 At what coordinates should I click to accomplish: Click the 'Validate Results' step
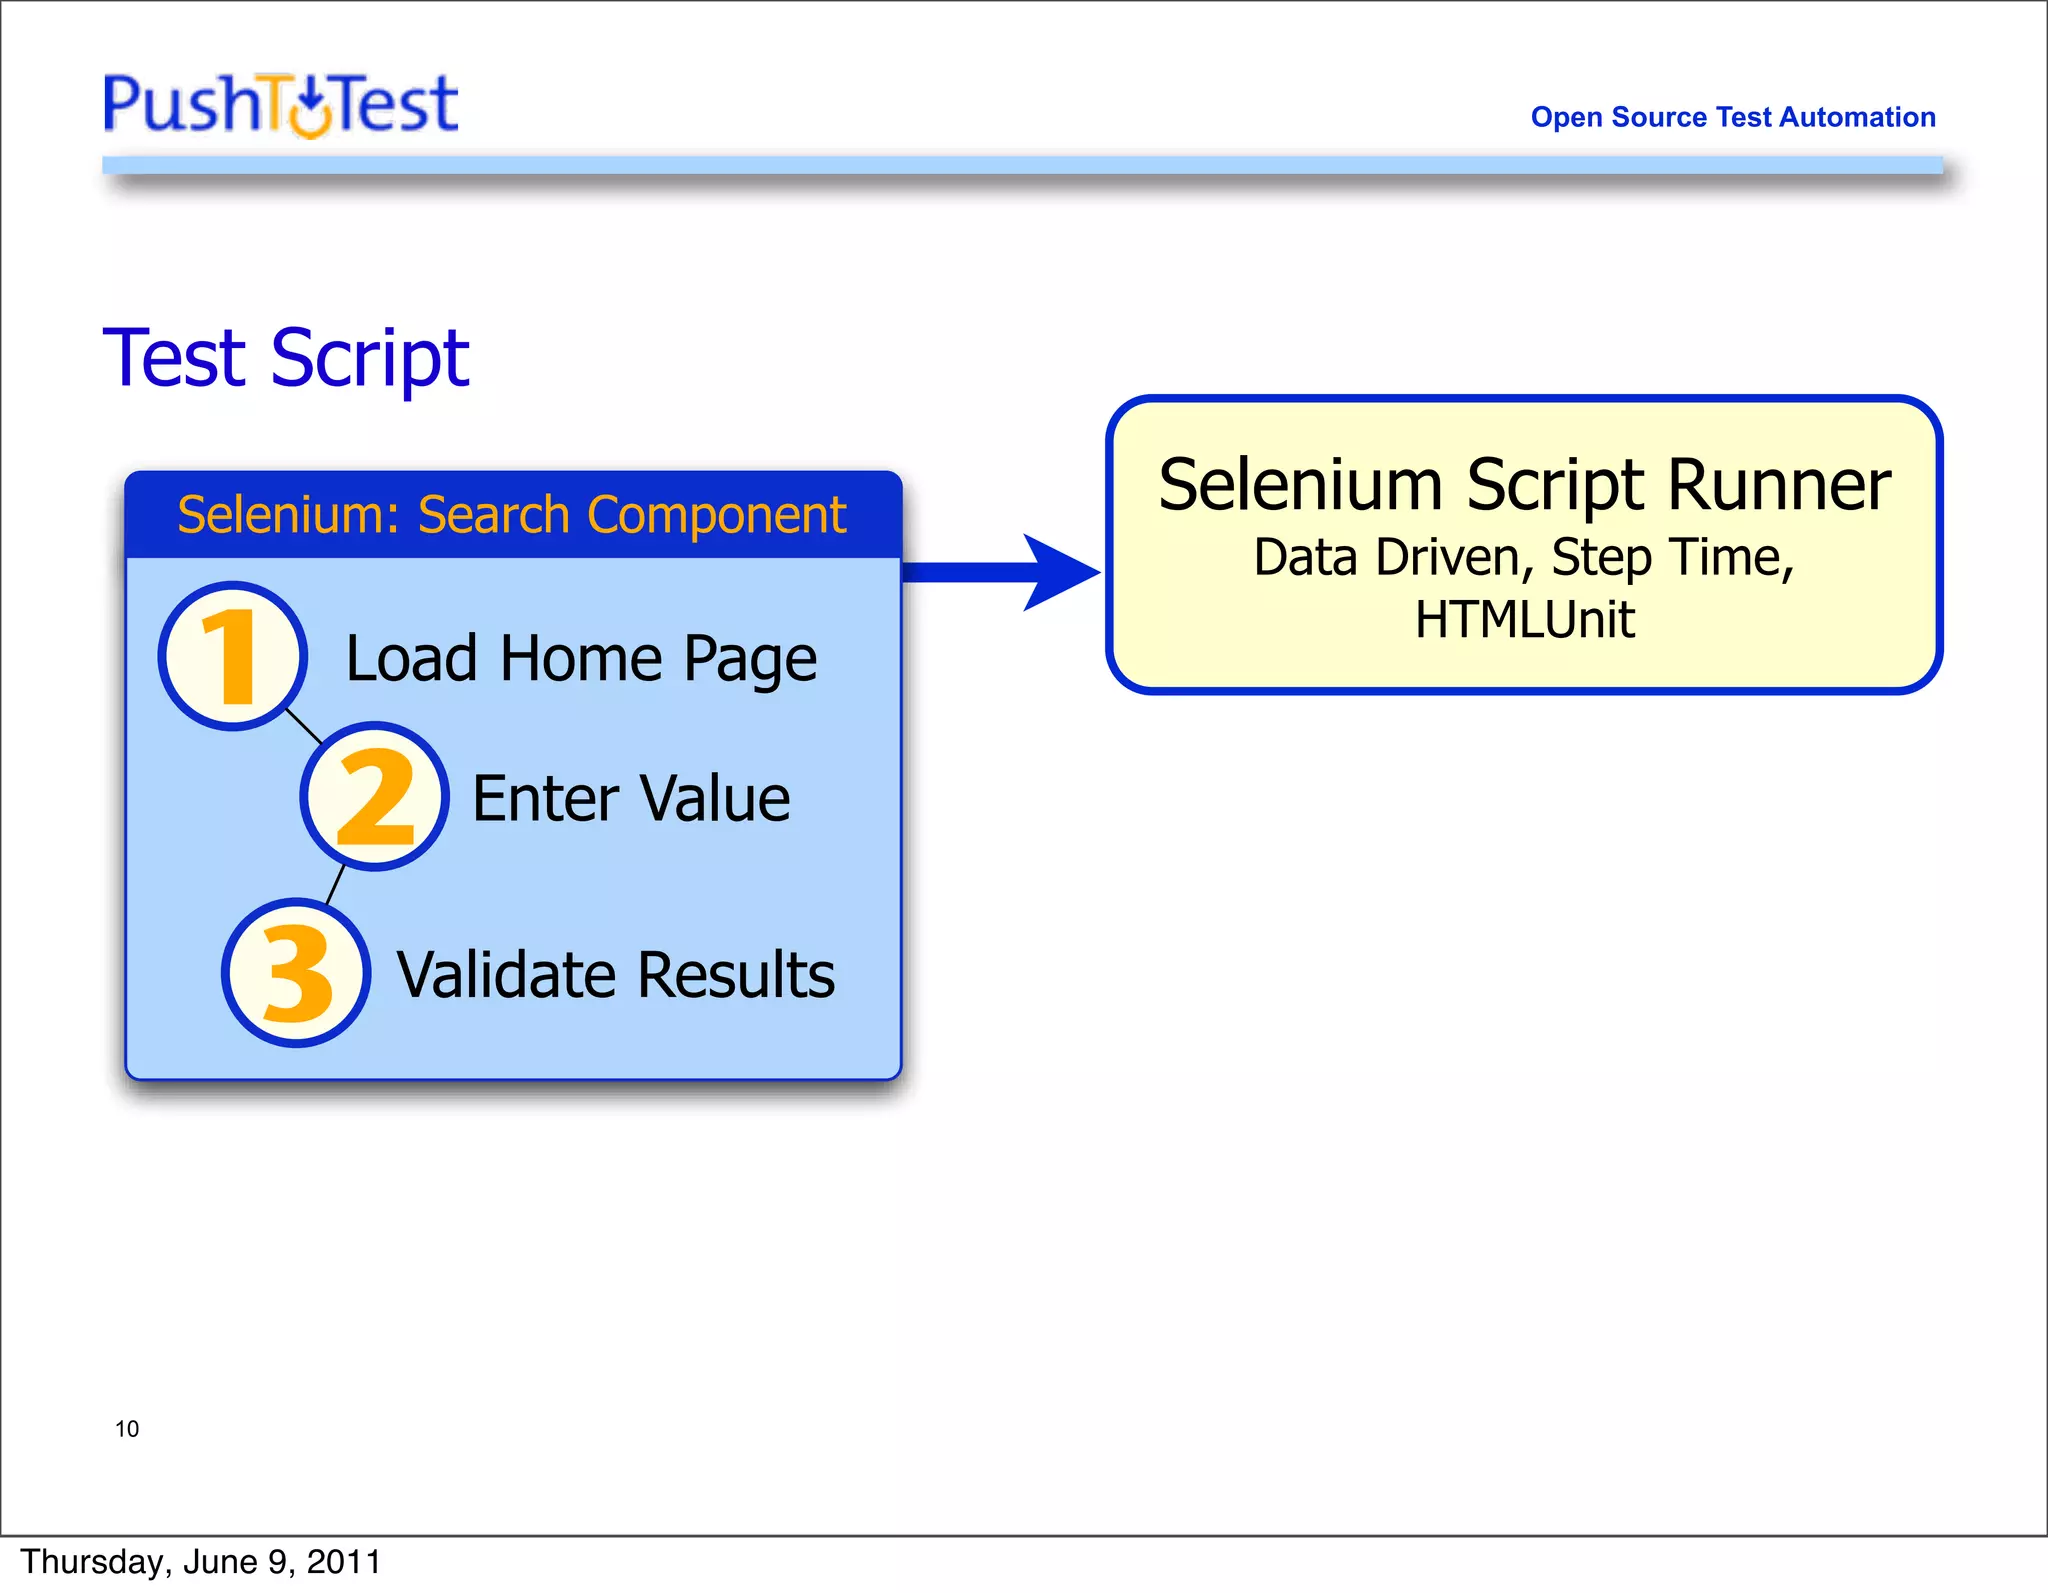(x=616, y=975)
